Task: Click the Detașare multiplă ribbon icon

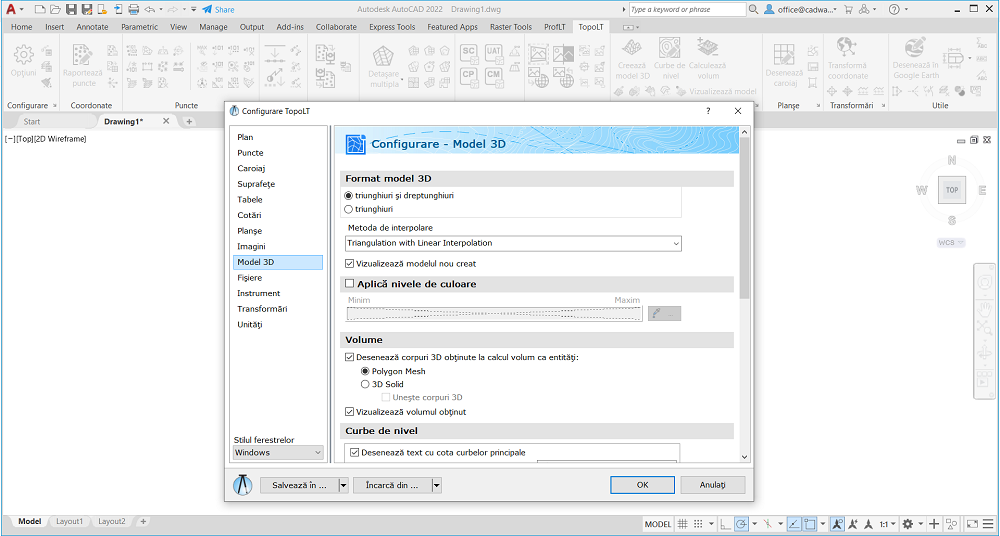Action: (383, 57)
